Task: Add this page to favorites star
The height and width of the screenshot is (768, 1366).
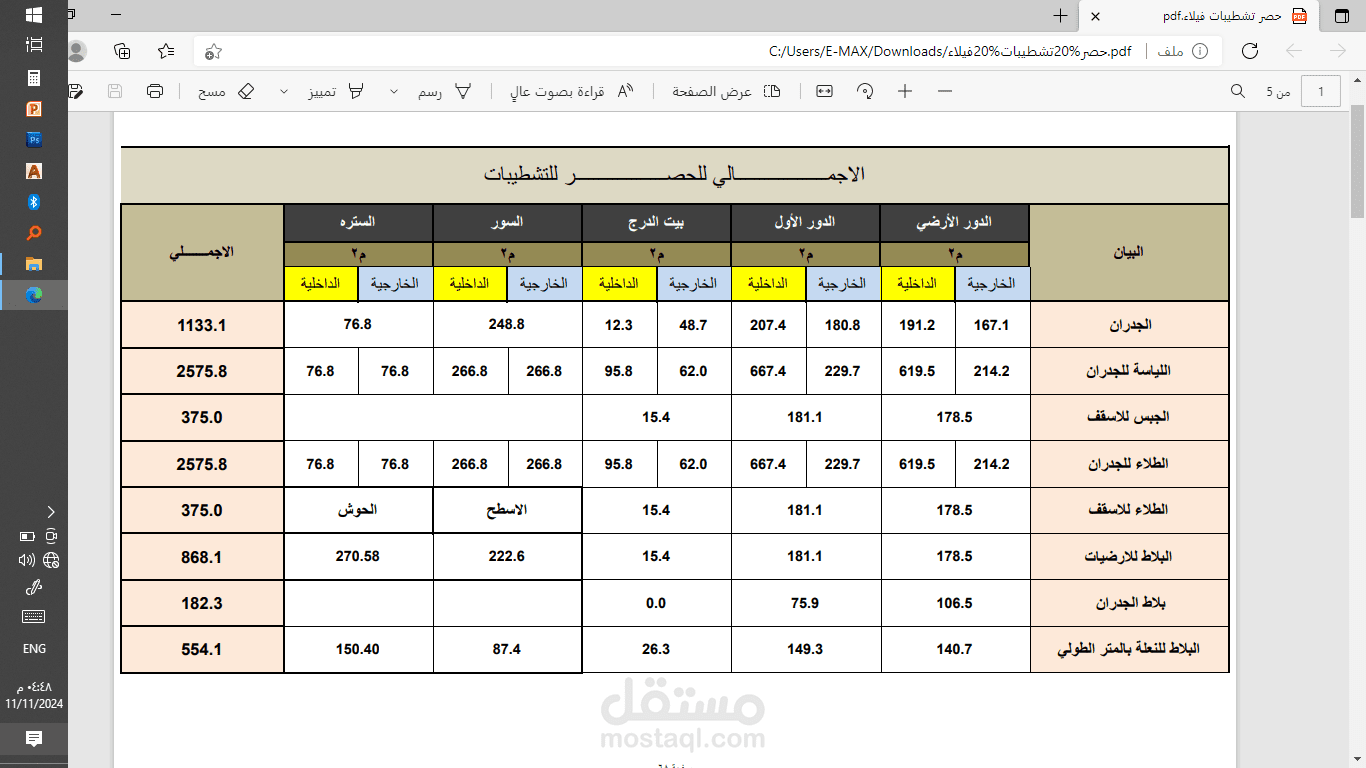Action: tap(213, 52)
